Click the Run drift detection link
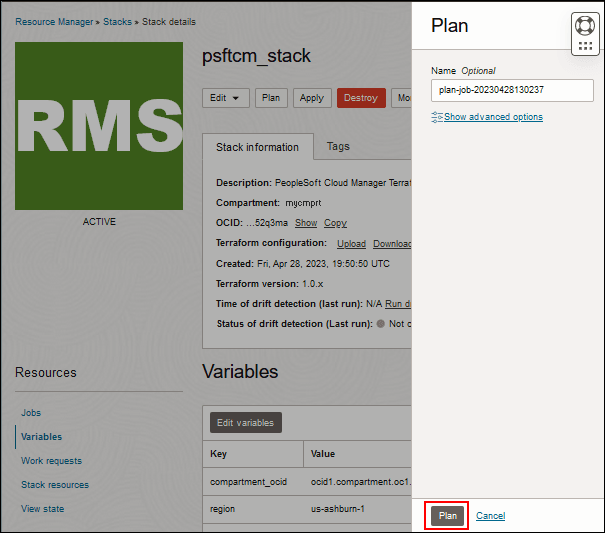Viewport: 605px width, 533px height. tap(398, 304)
